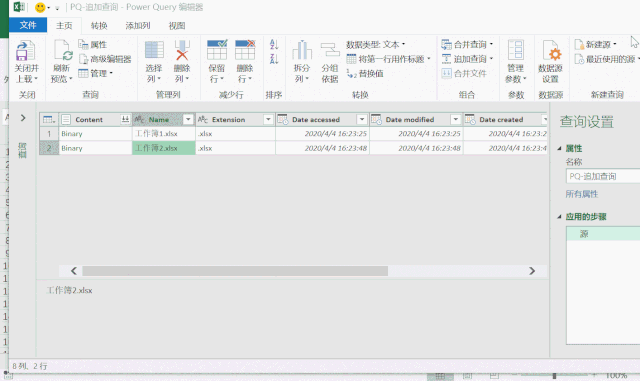Open the 文件 file tab

point(28,25)
